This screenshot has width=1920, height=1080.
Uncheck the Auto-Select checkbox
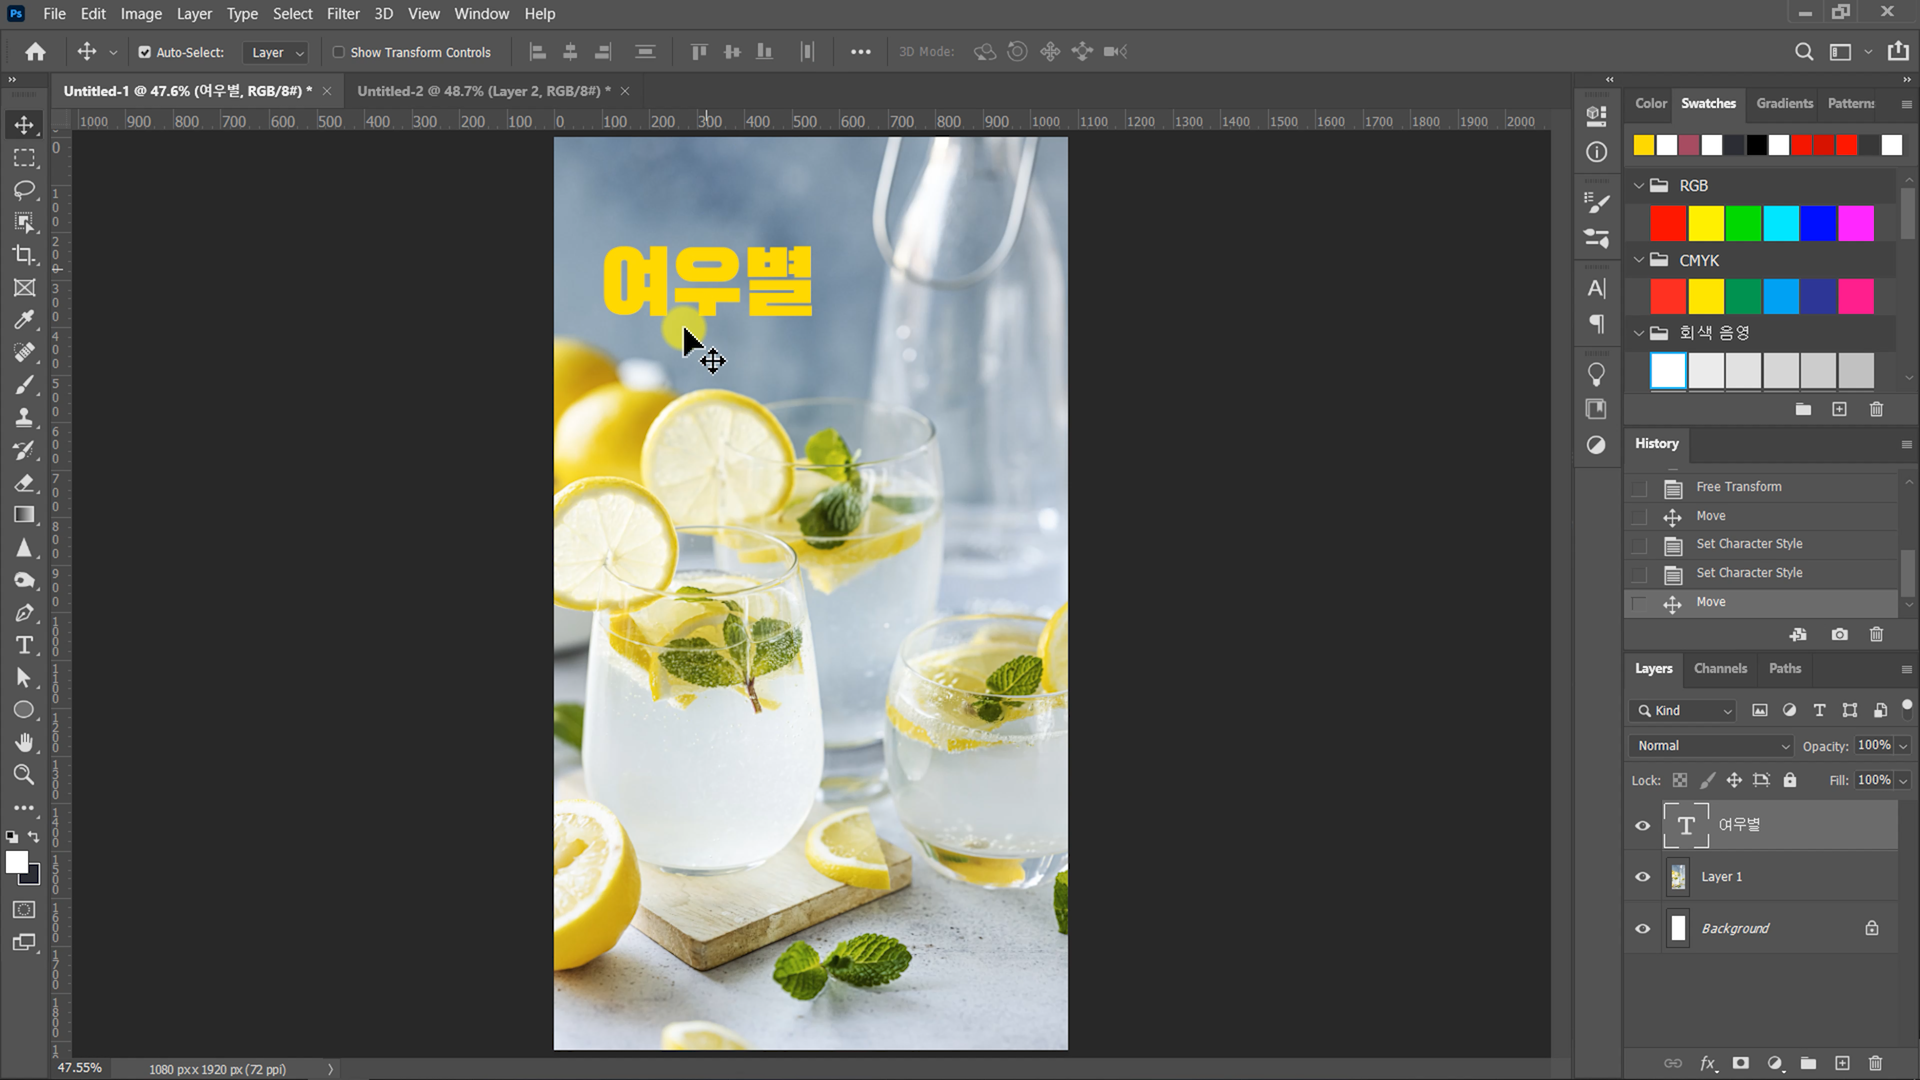click(145, 52)
